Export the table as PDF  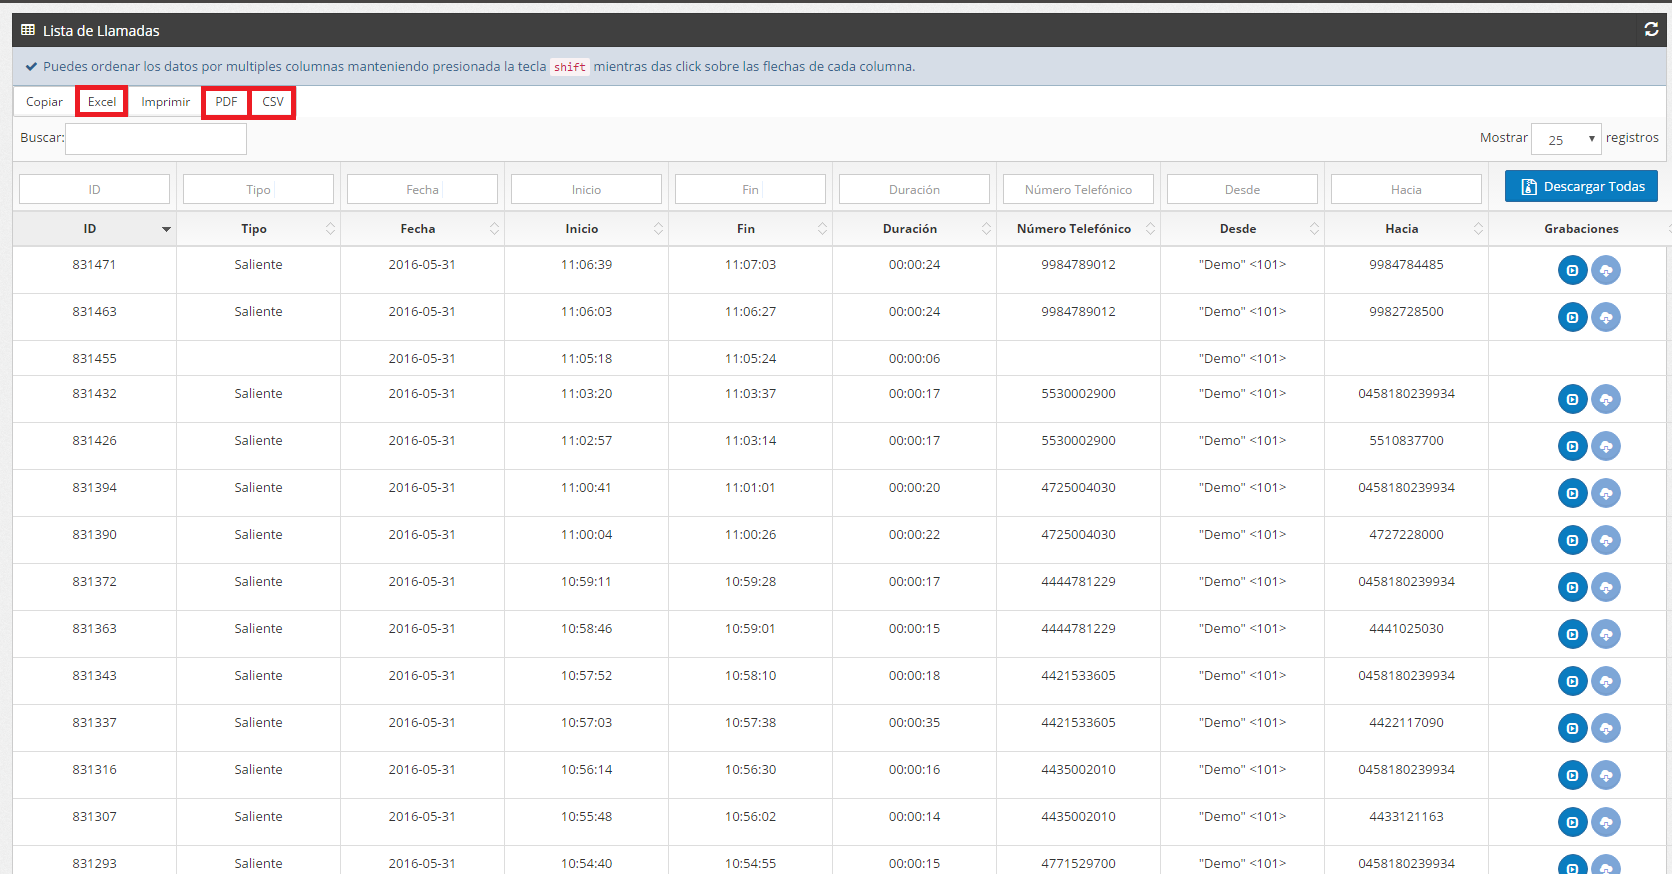226,102
